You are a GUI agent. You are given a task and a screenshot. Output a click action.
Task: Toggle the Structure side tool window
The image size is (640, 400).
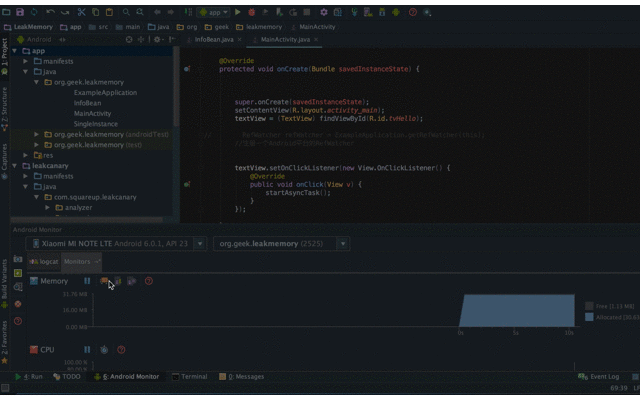coord(4,109)
